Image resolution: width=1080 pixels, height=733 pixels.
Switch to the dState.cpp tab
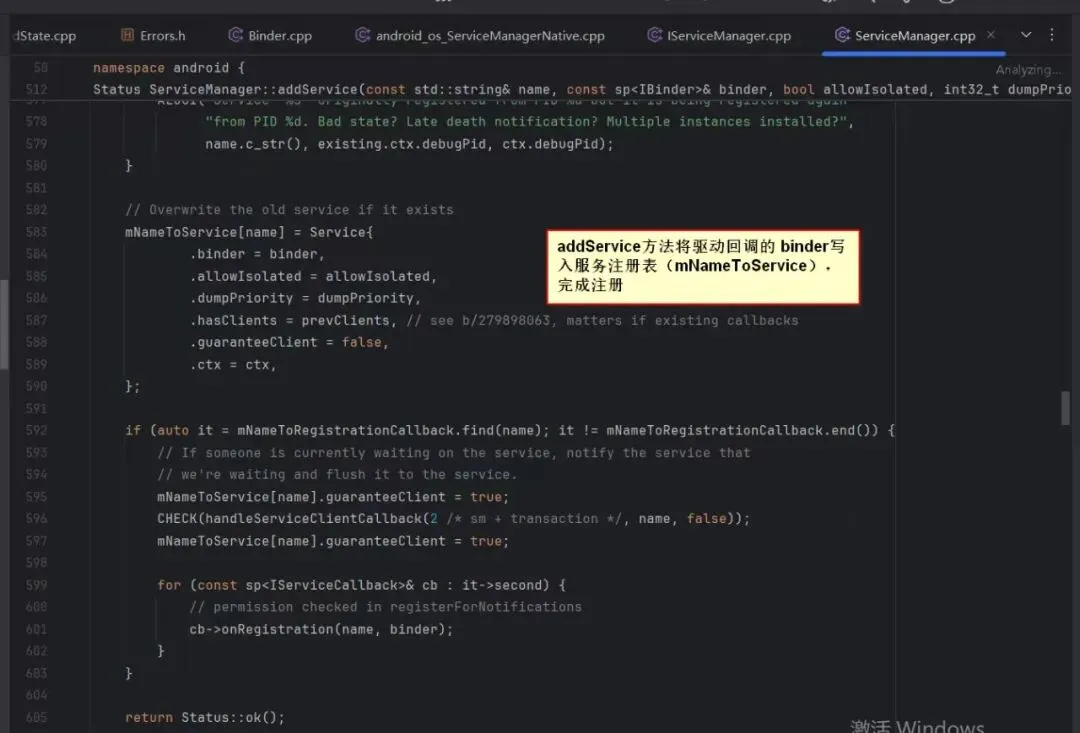(x=44, y=36)
